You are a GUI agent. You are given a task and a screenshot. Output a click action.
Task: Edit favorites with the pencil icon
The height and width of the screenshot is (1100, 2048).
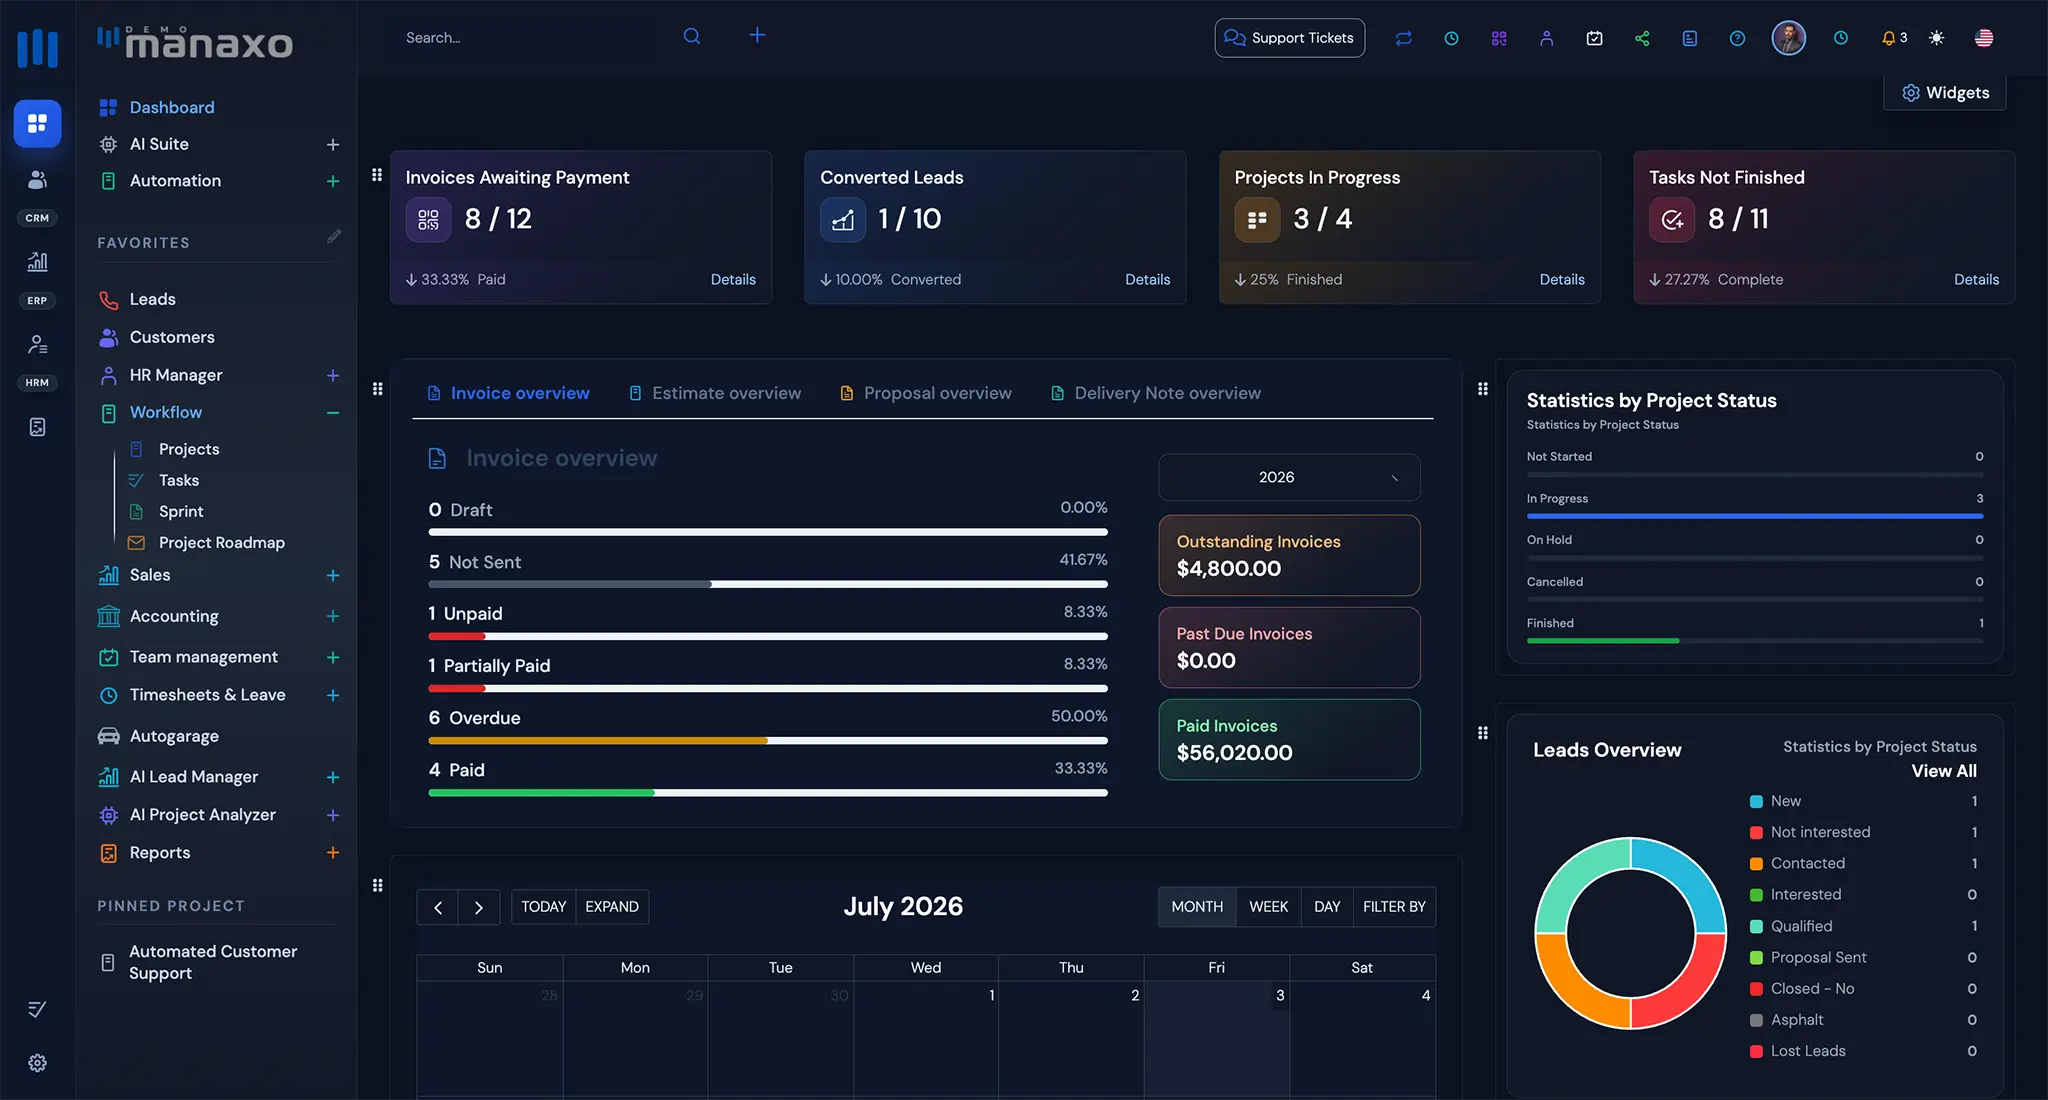pyautogui.click(x=334, y=237)
